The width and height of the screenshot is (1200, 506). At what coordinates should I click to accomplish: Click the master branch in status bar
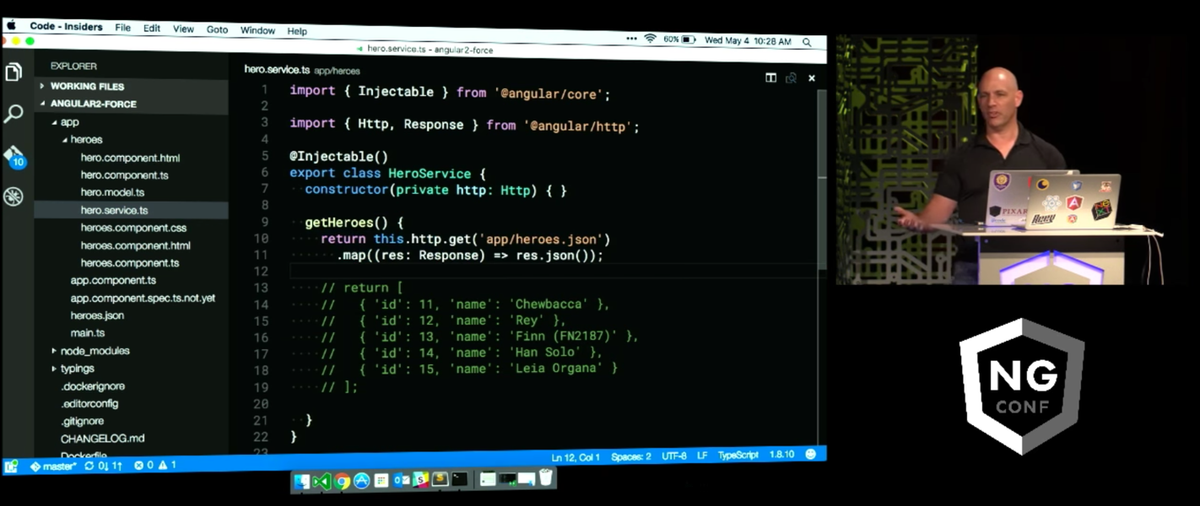(x=56, y=465)
